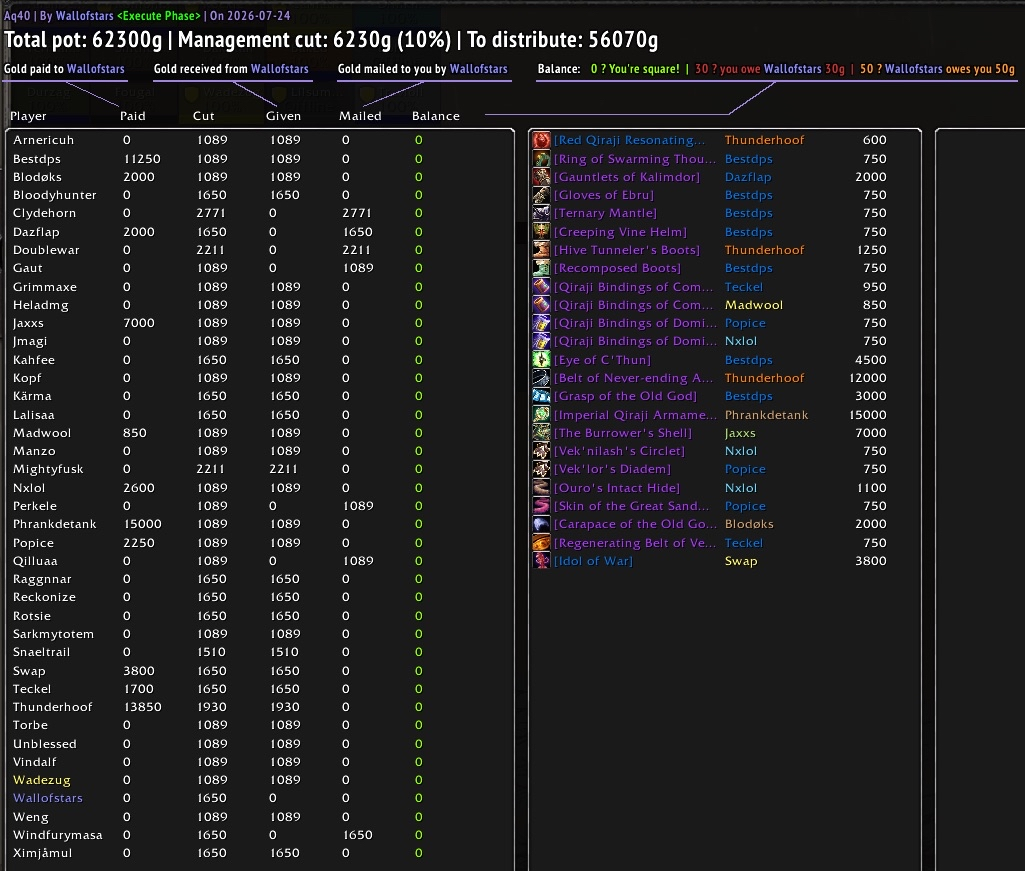The height and width of the screenshot is (871, 1025).
Task: Open the [Eye of C'Thun] item link
Action: coord(602,360)
